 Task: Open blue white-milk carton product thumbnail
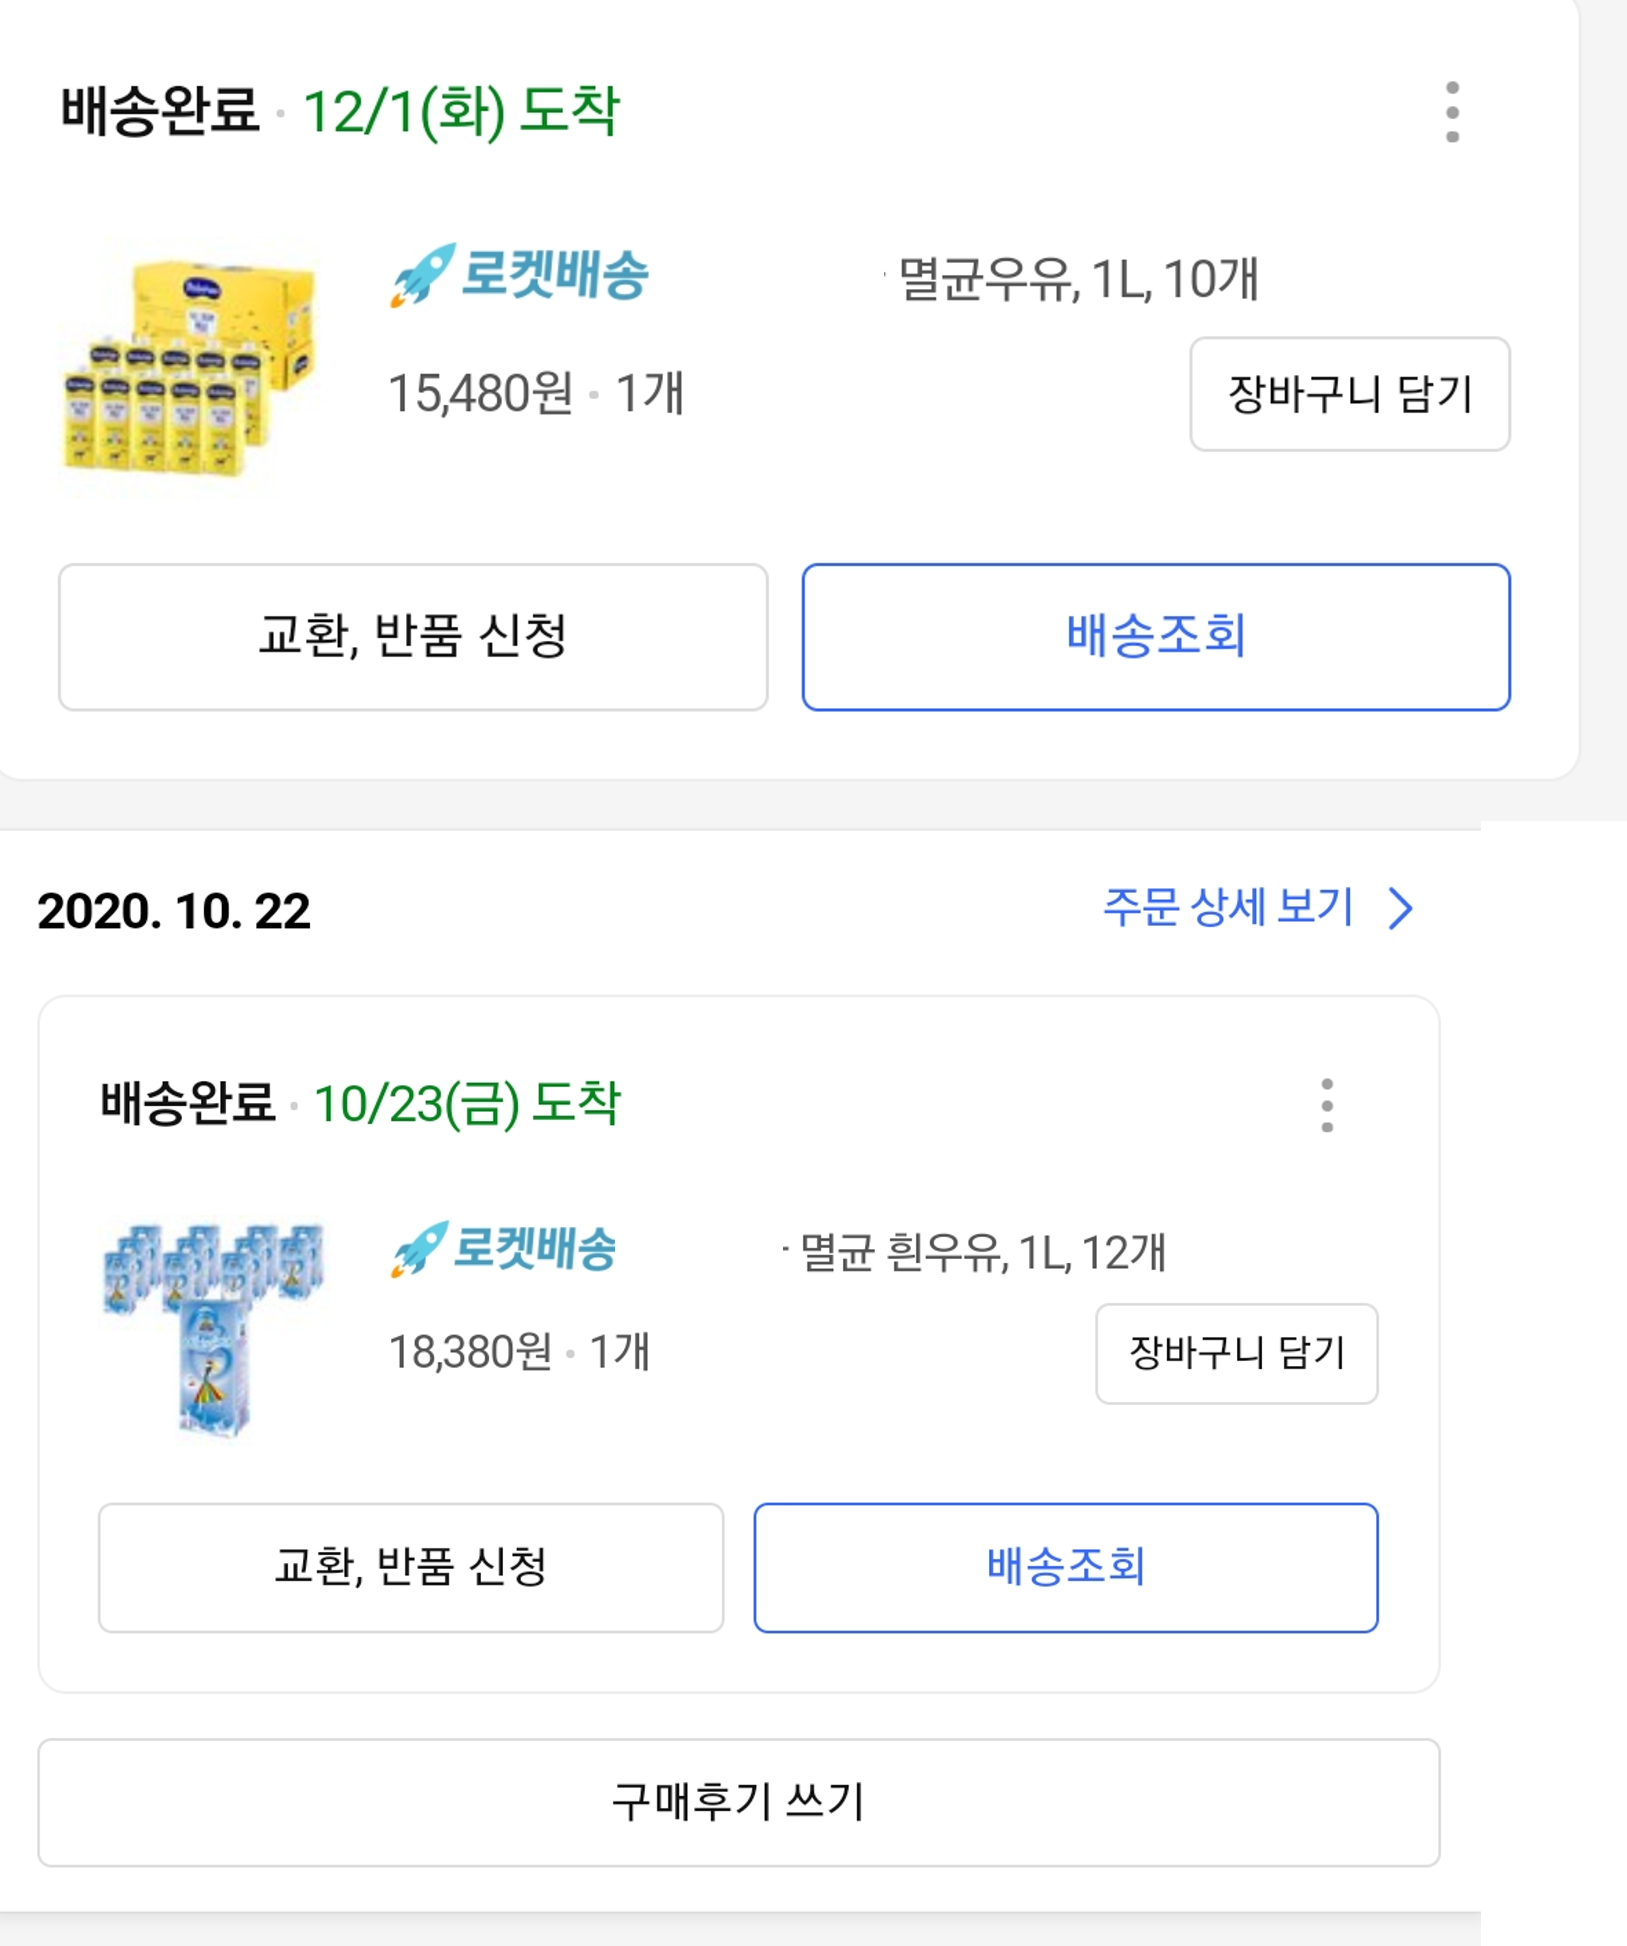click(214, 1328)
